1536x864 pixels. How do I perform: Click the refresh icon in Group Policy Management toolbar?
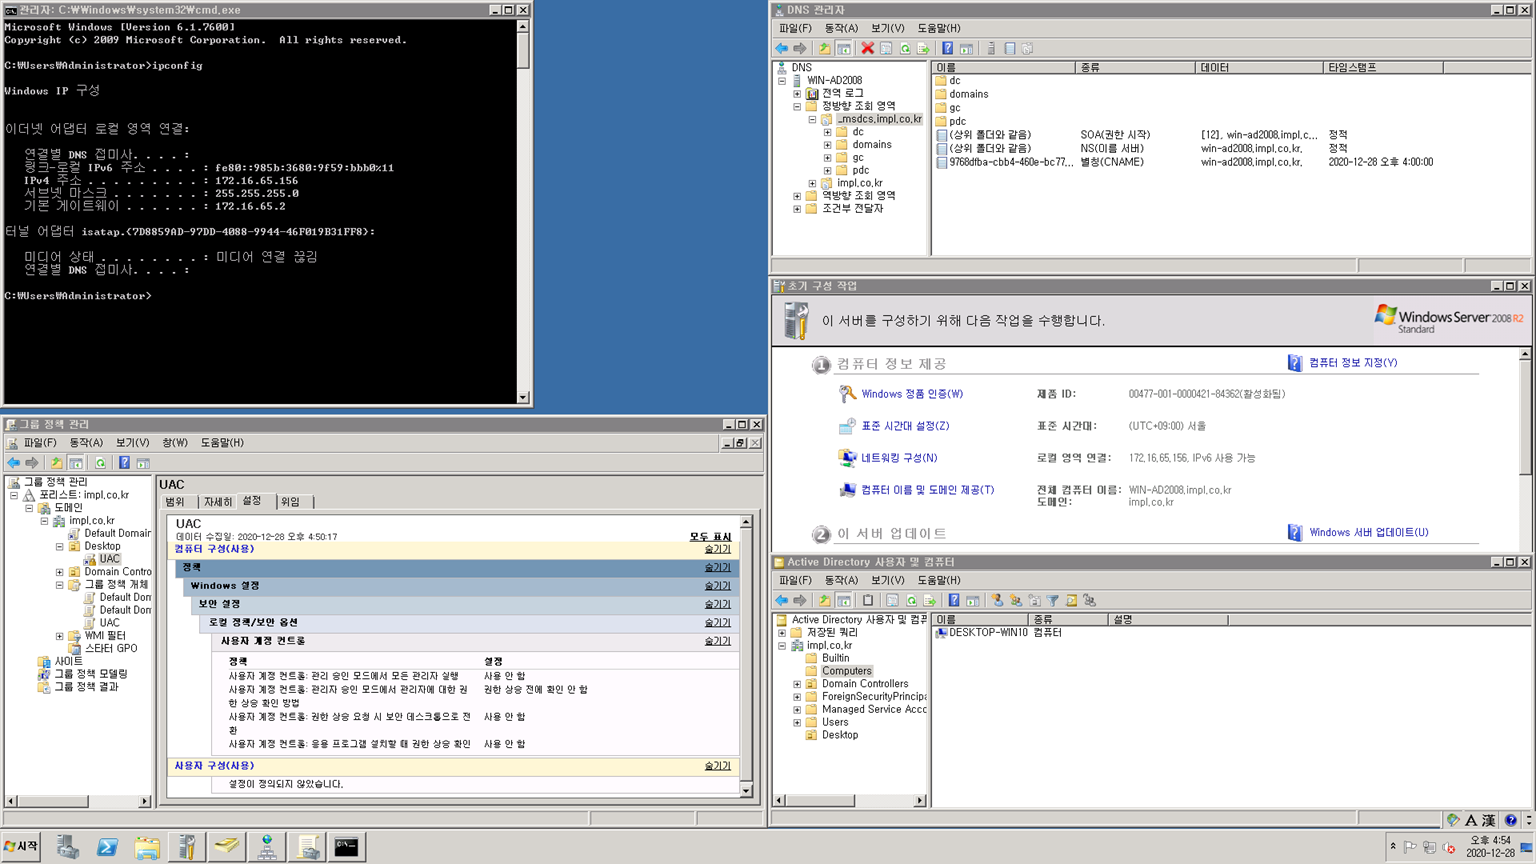(x=100, y=463)
